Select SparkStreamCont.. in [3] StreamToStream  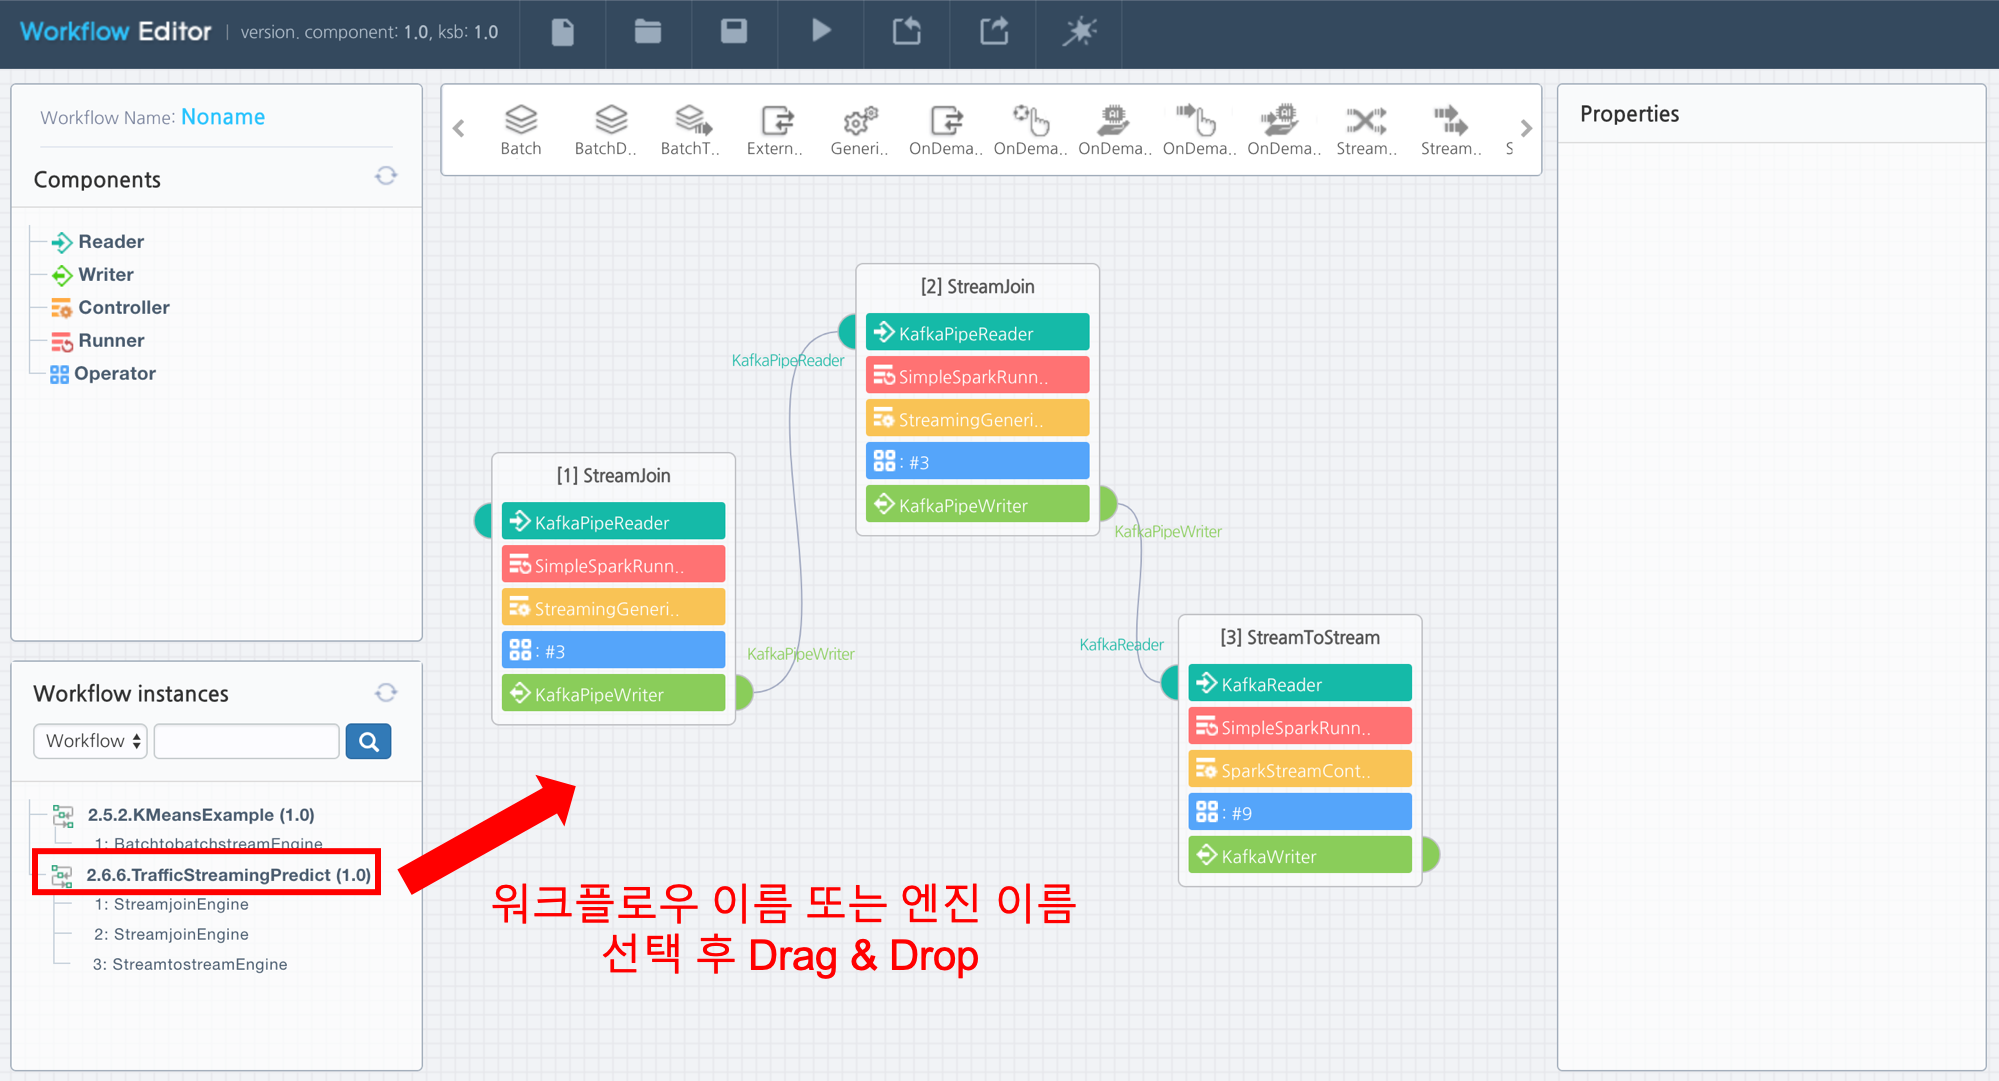[x=1300, y=770]
